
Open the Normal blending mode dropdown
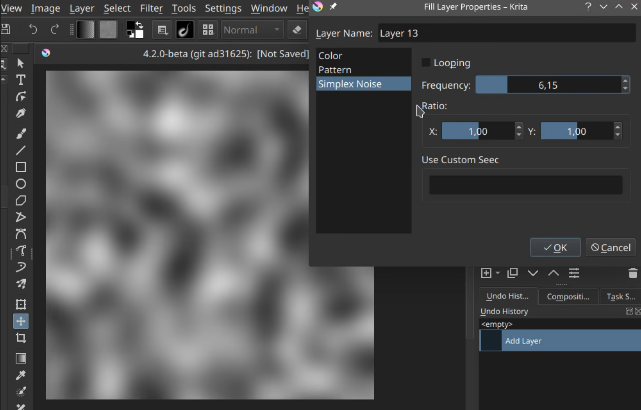[x=252, y=30]
